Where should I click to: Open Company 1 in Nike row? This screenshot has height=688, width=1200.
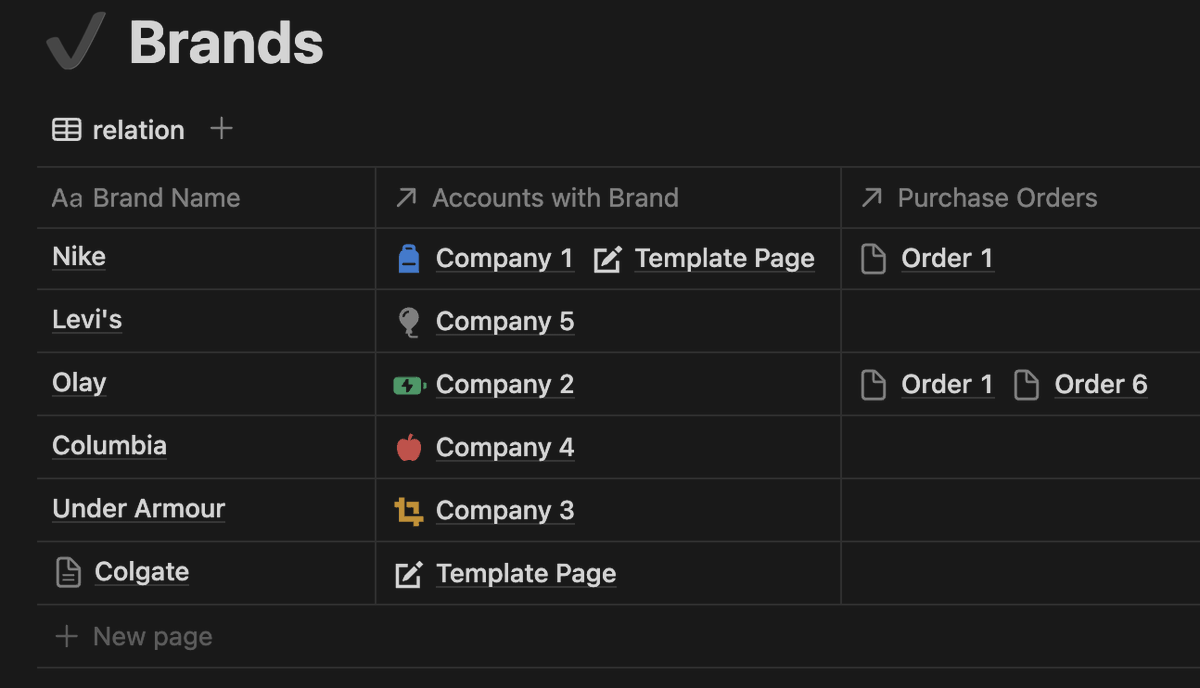tap(505, 259)
